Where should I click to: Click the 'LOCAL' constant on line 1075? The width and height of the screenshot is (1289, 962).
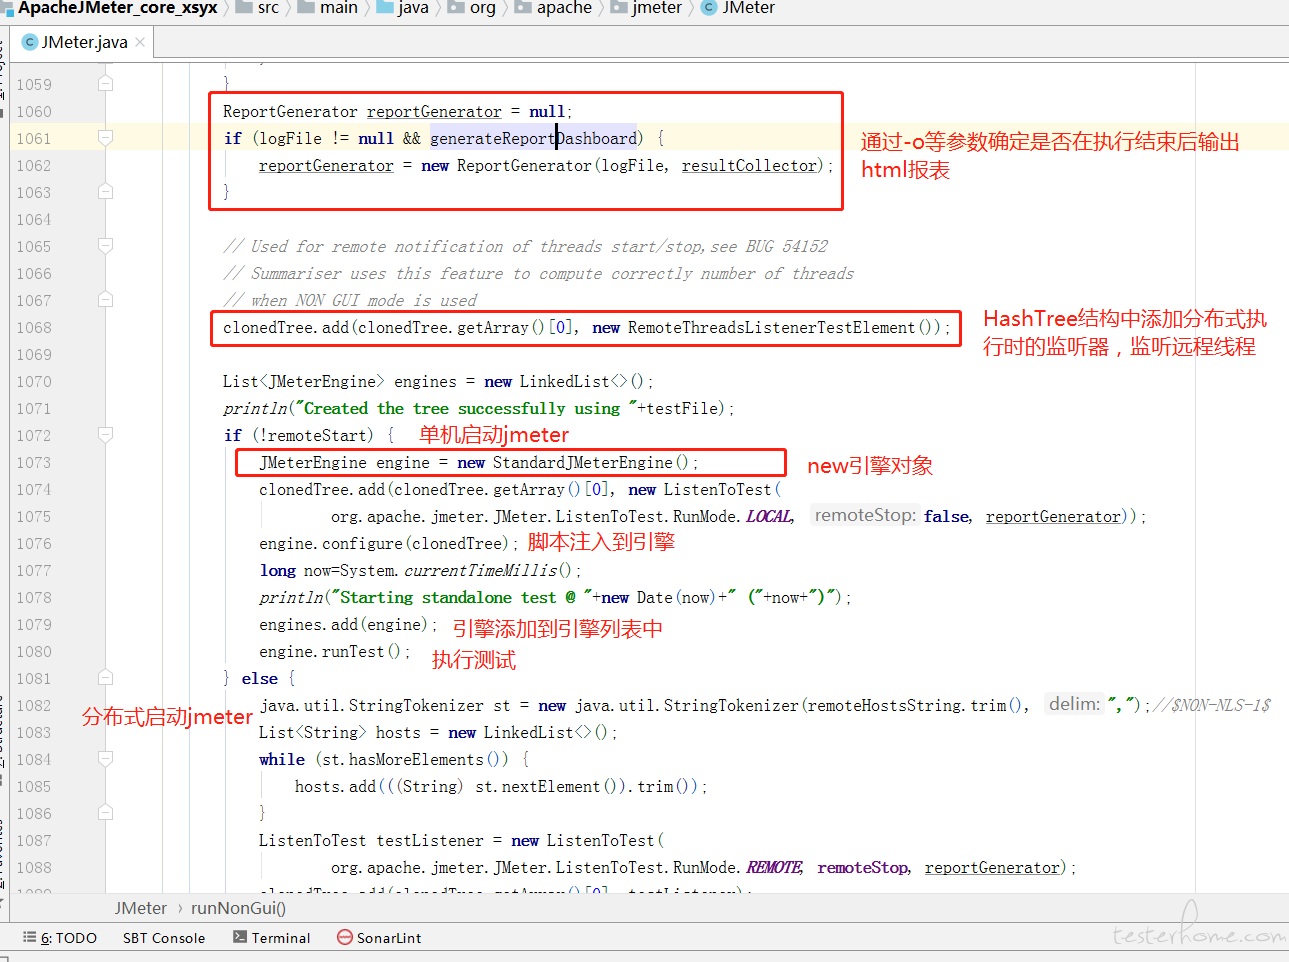[x=769, y=517]
